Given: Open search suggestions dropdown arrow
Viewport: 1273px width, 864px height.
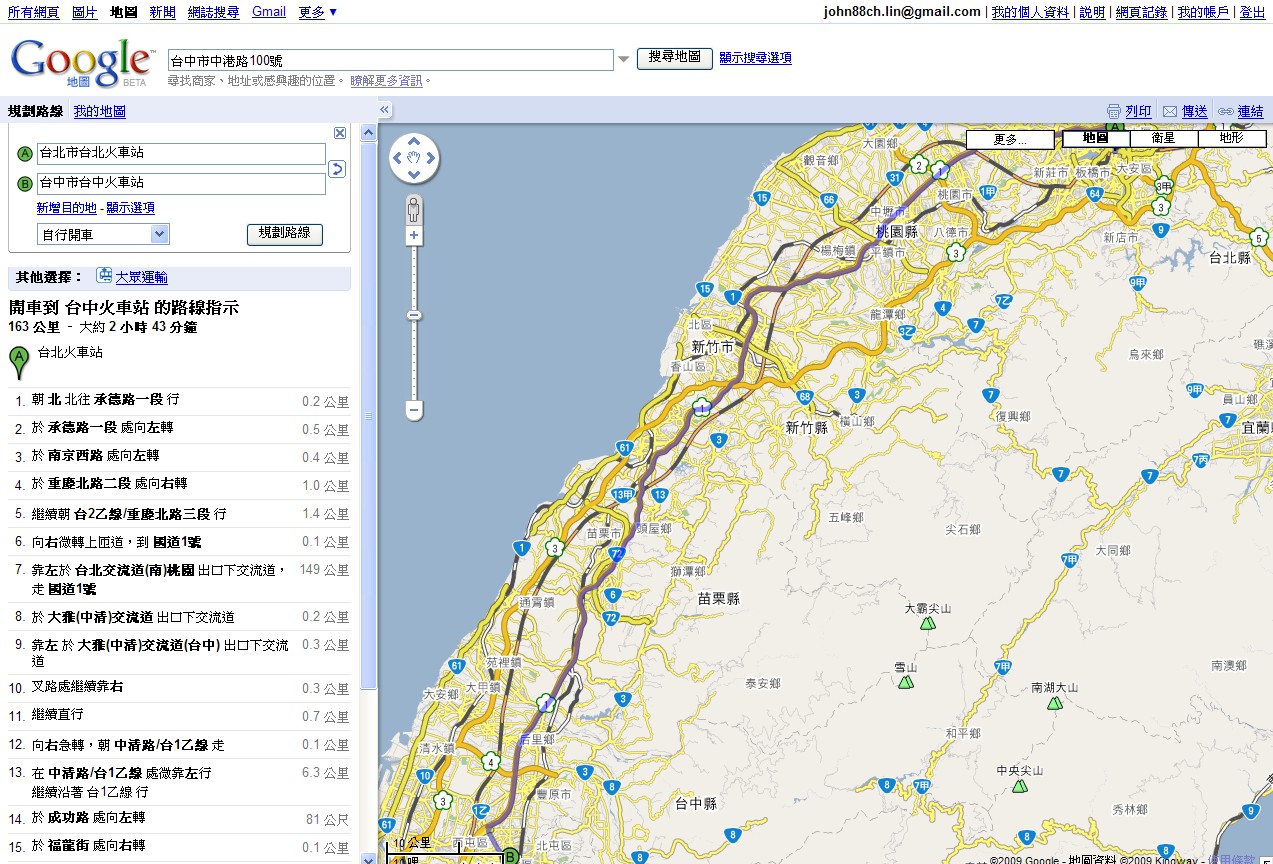Looking at the screenshot, I should (624, 60).
